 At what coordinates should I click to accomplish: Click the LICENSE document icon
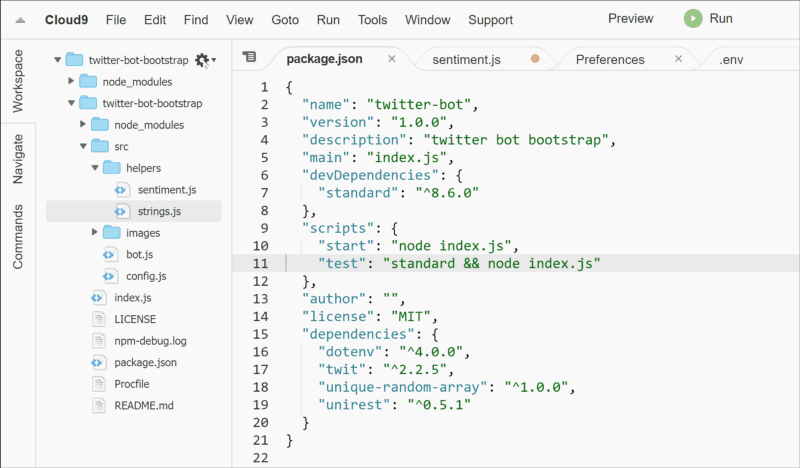(98, 319)
